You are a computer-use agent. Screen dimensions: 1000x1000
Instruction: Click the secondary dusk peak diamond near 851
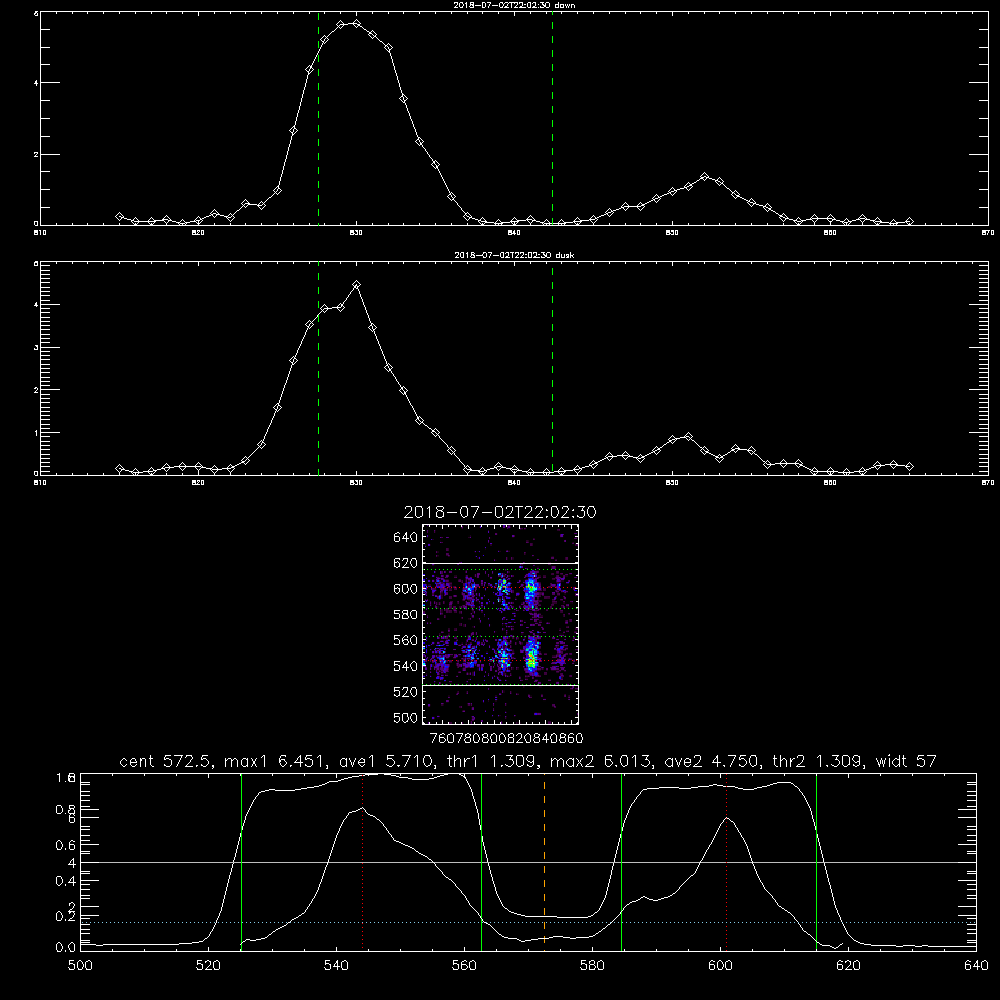tap(688, 437)
